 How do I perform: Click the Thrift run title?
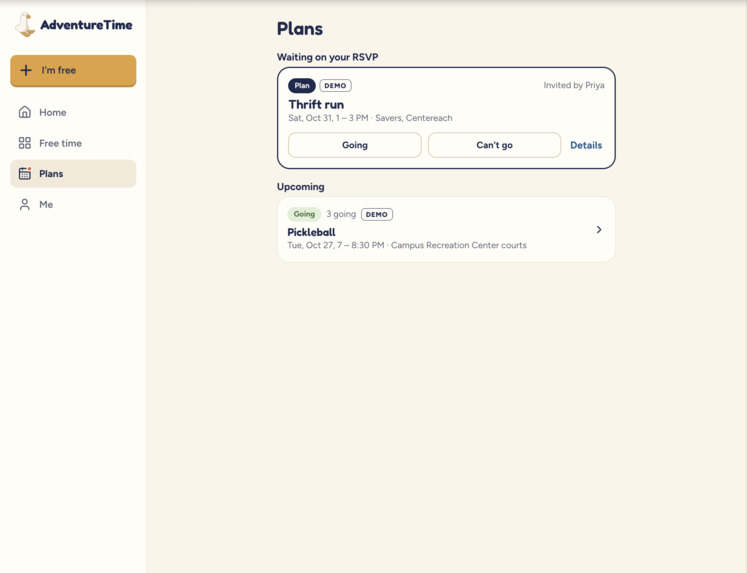(x=316, y=104)
